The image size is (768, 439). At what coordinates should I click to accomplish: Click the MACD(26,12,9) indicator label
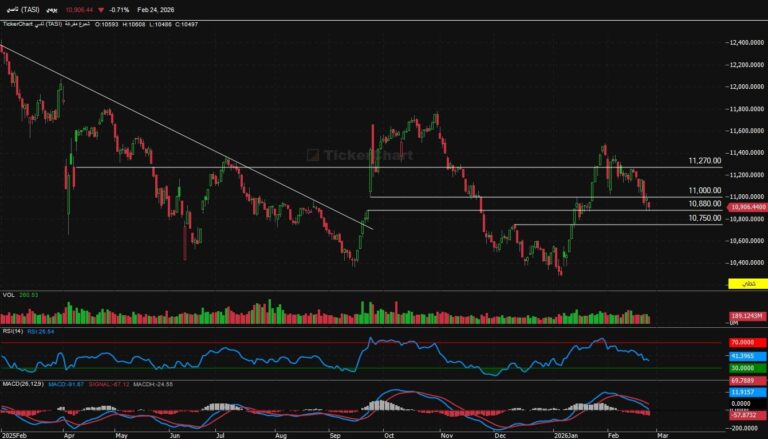tap(20, 381)
